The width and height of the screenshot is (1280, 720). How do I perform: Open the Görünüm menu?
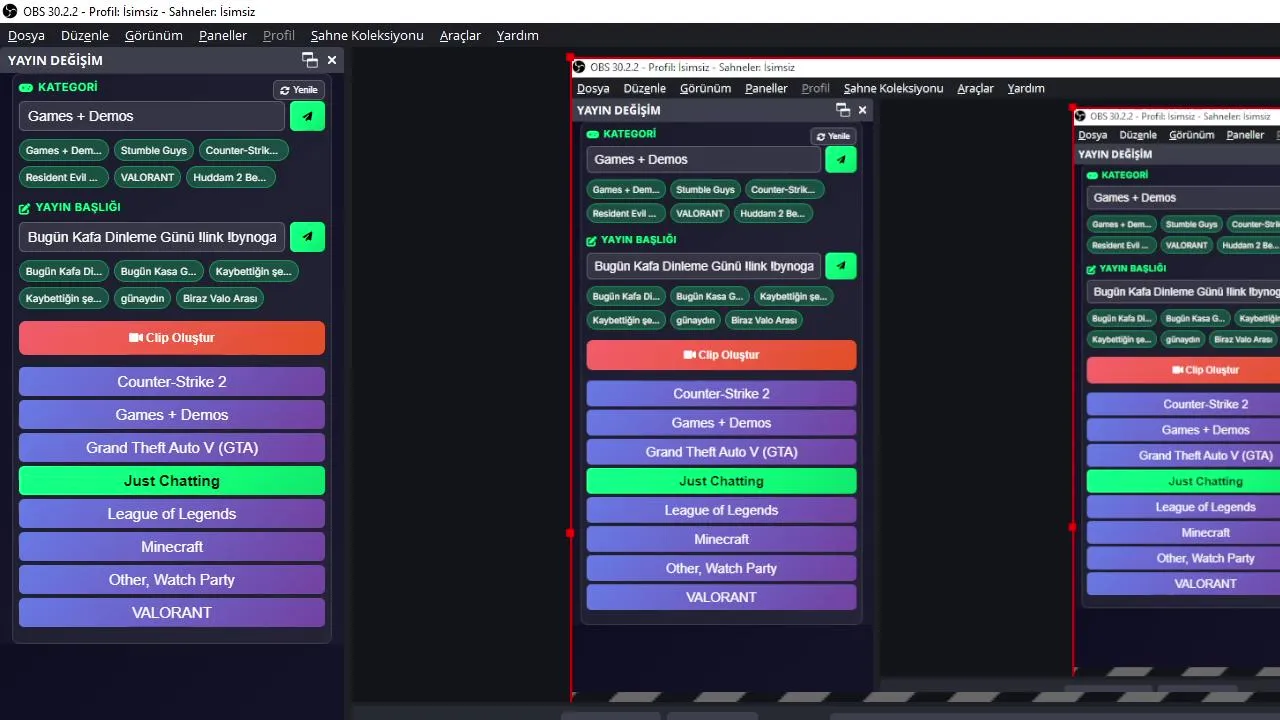(154, 35)
